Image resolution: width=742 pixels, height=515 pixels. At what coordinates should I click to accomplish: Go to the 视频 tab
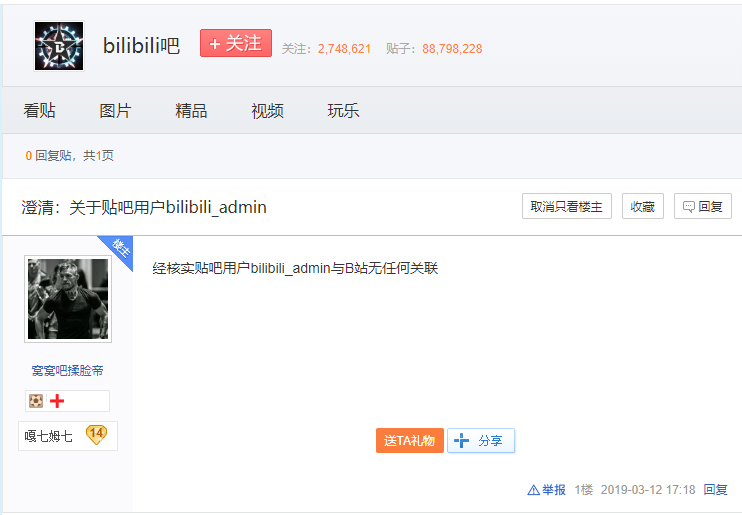pos(267,111)
